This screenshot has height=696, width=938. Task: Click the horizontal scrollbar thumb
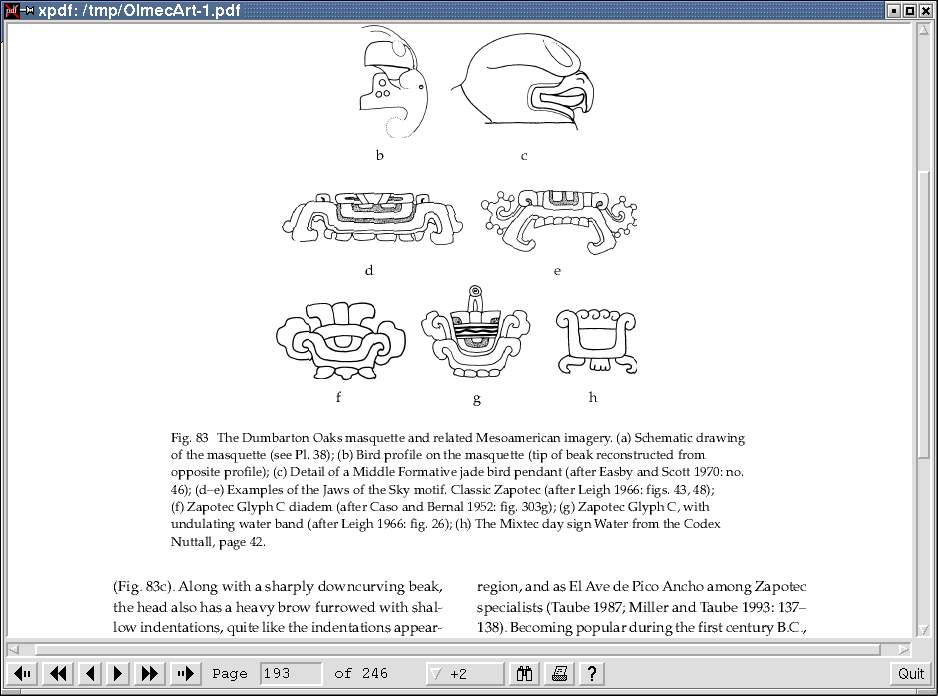(458, 649)
